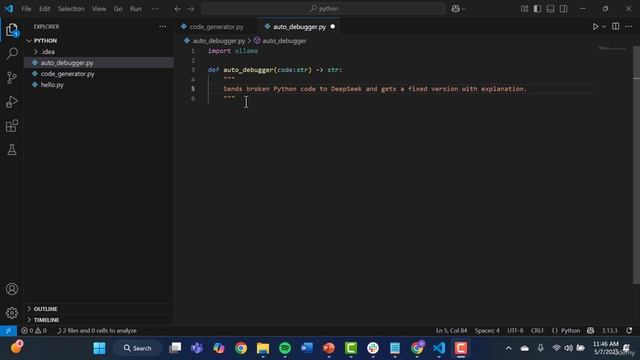Screen dimensions: 640x360
Task: Open additional menus ellipsis in menu bar
Action: 155,9
